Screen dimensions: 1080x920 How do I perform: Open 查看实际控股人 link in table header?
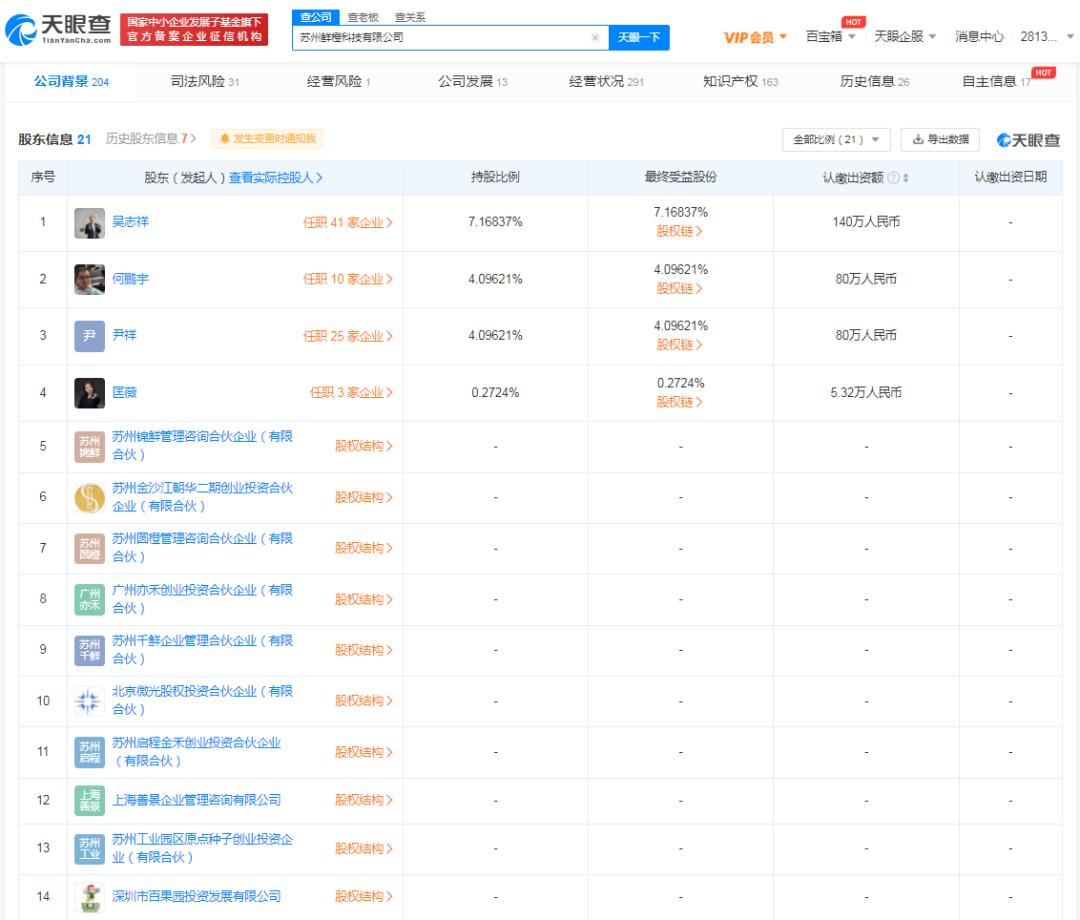276,178
